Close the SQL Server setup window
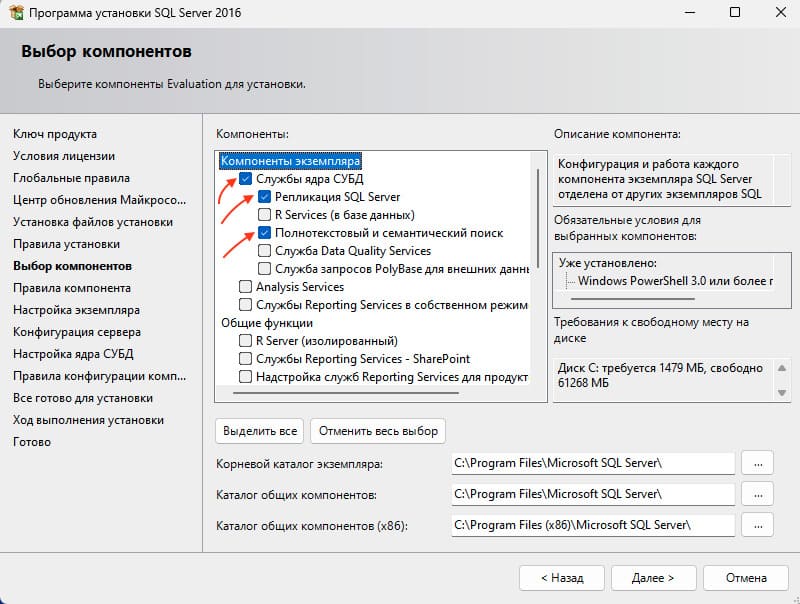The width and height of the screenshot is (800, 604). tap(781, 12)
